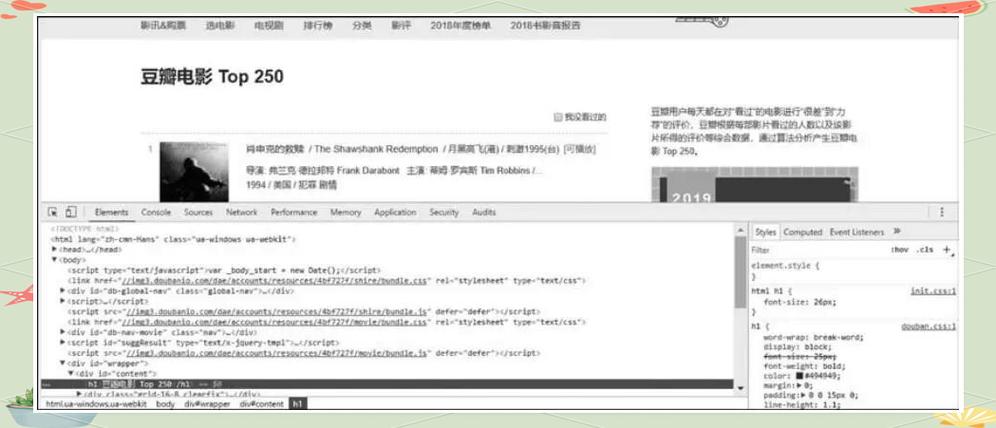996x428 pixels.
Task: Switch to the Sources tab
Action: point(198,212)
